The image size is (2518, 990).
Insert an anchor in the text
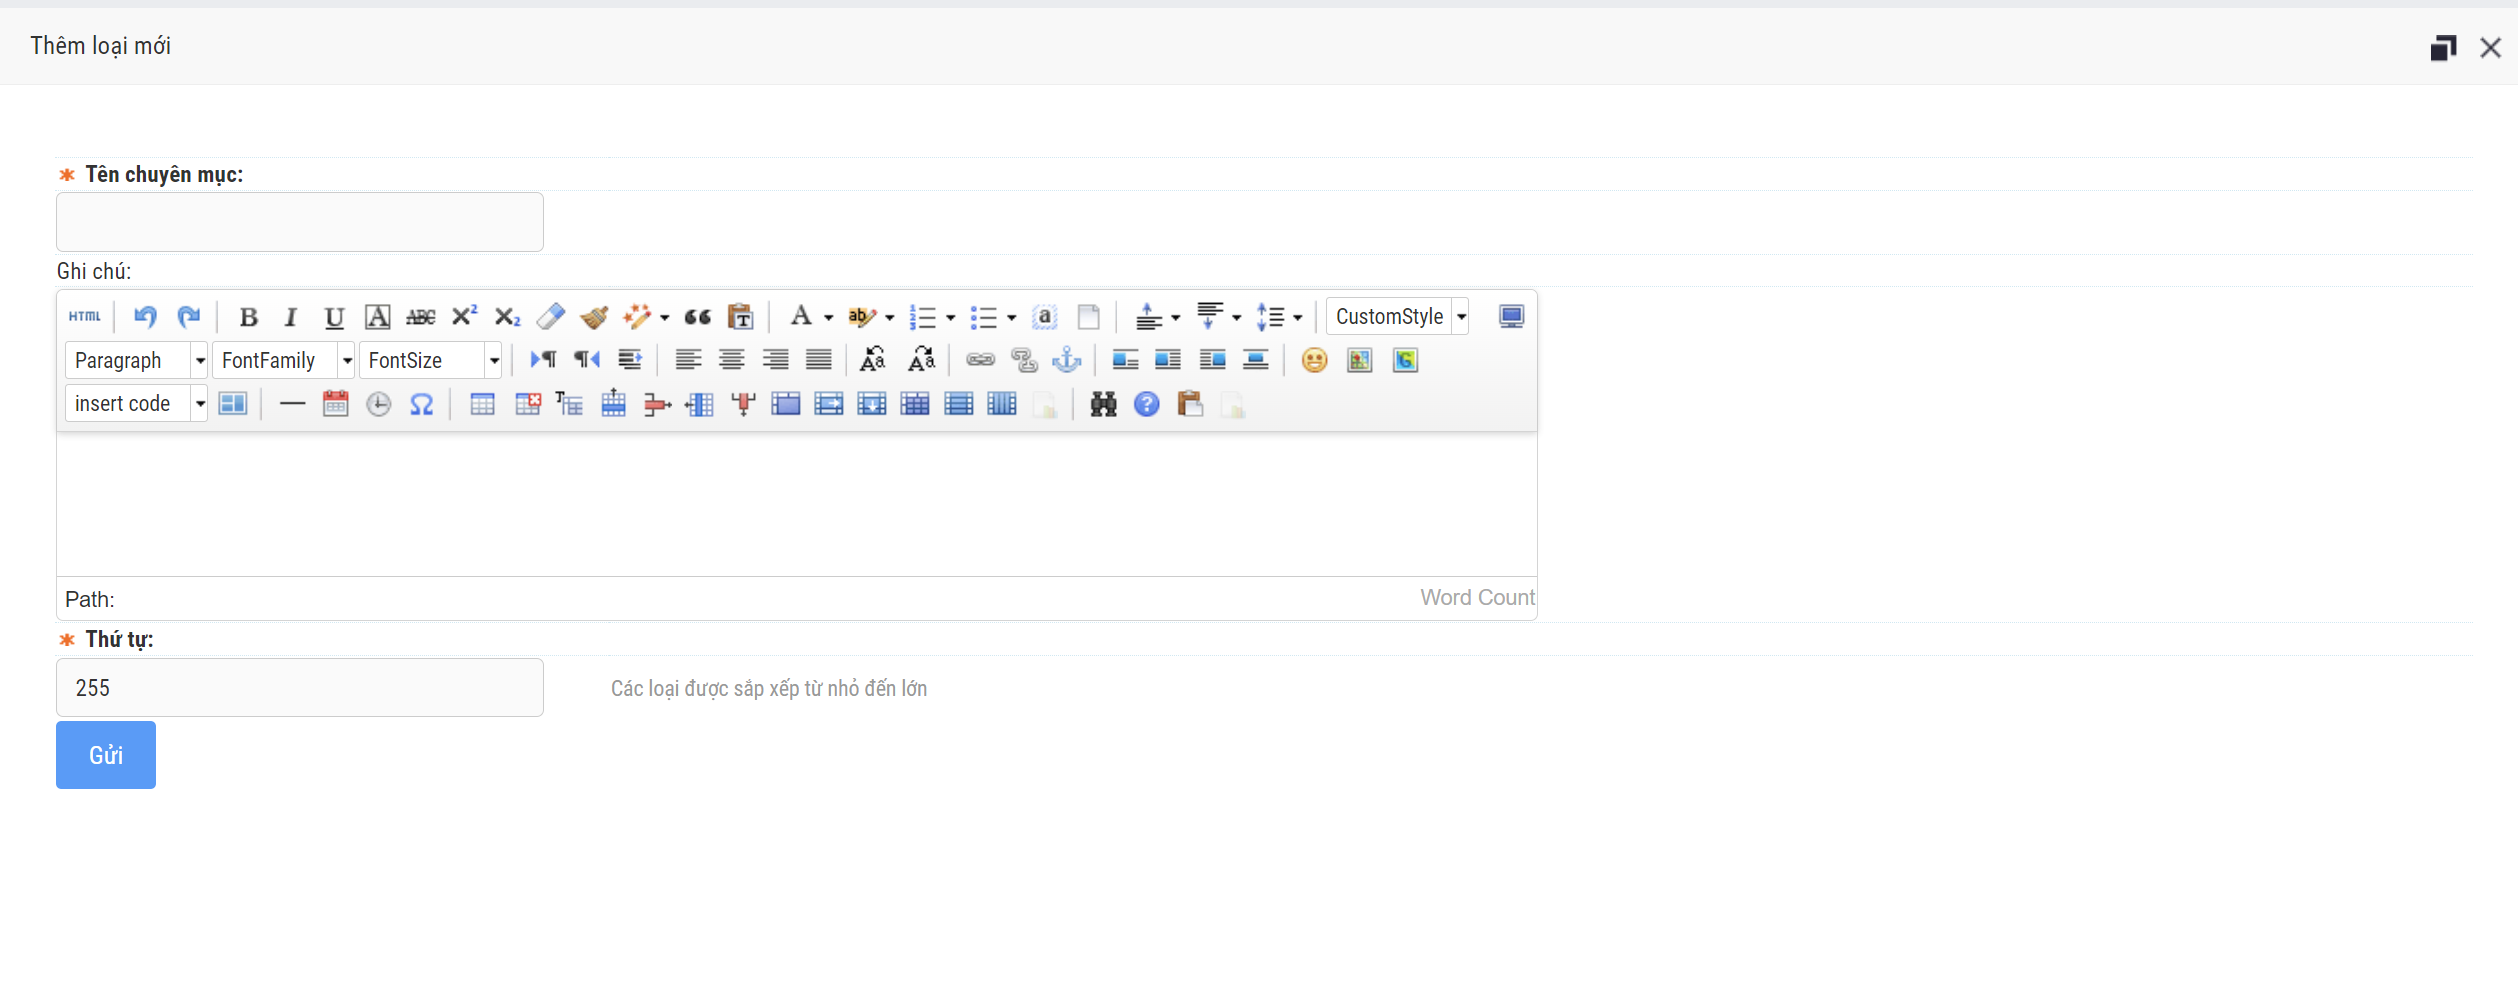(1067, 360)
